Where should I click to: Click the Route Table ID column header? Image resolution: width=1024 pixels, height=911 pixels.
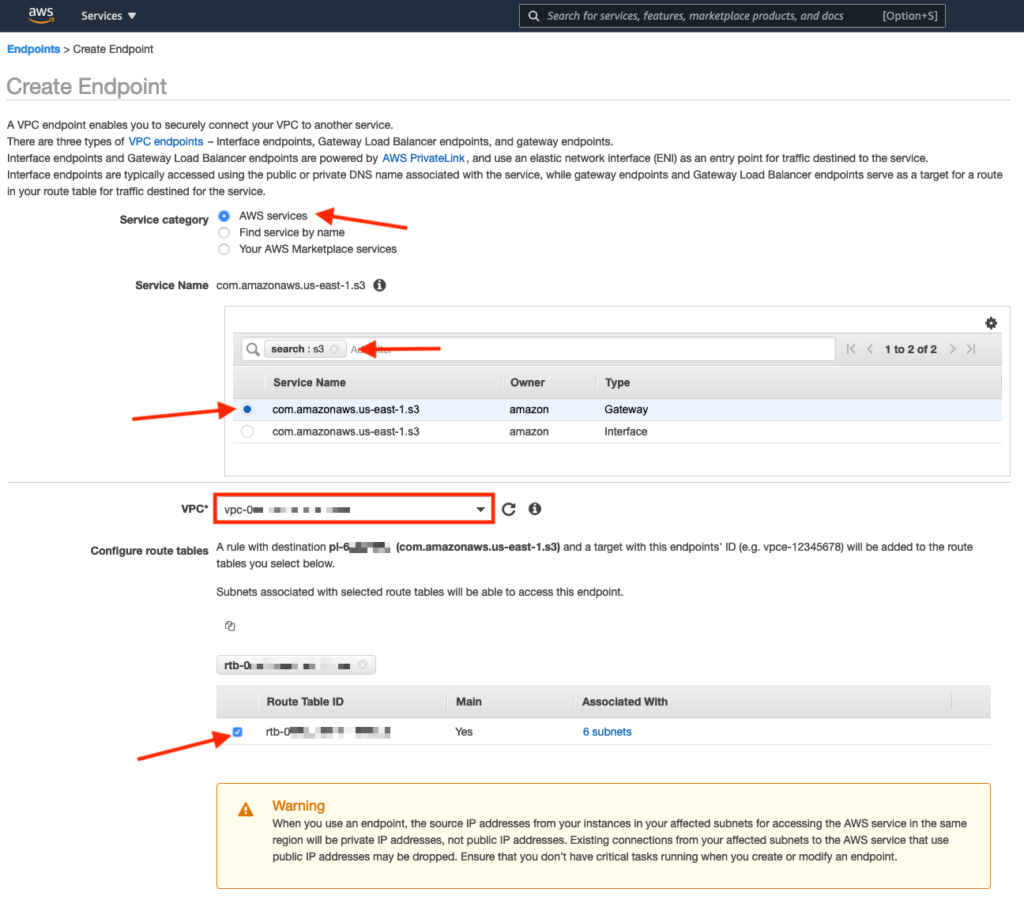tap(305, 702)
